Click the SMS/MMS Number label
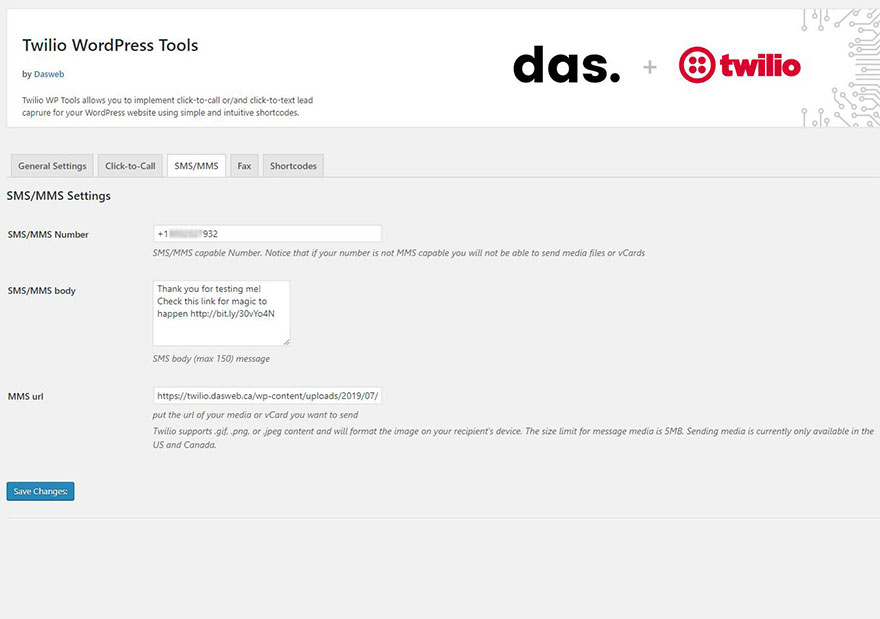 48,235
